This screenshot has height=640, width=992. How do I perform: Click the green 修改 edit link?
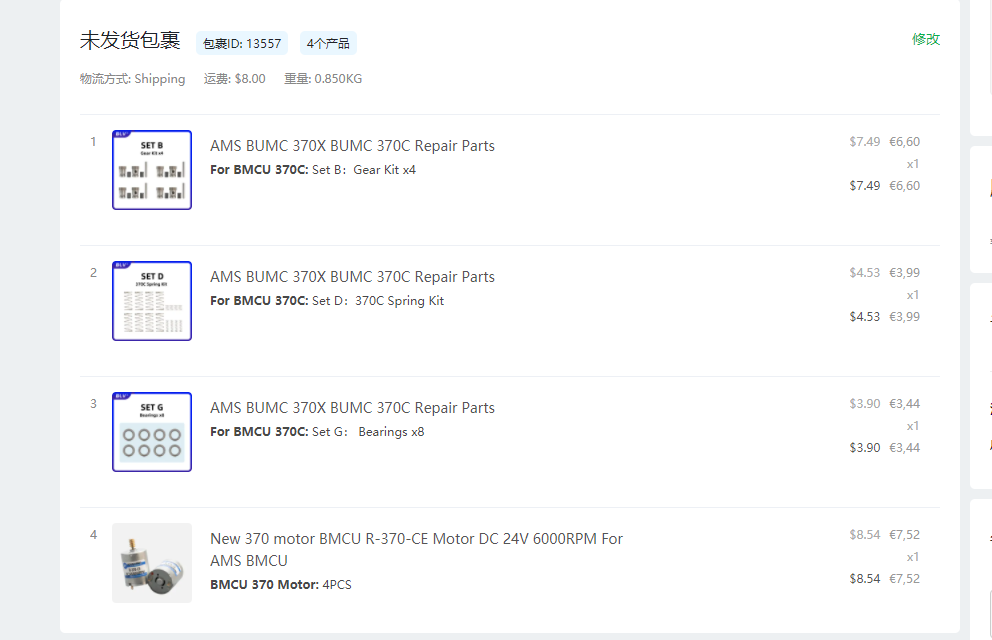pos(925,39)
